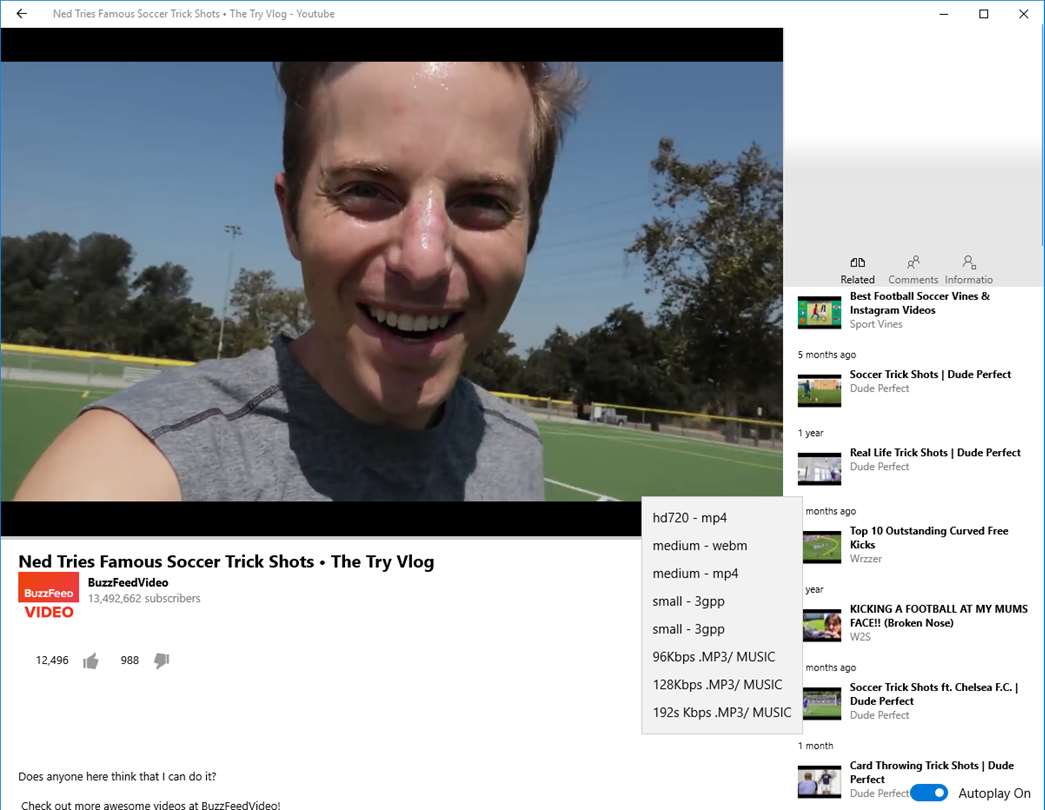Select hd720 - mp4 download option

(x=721, y=518)
